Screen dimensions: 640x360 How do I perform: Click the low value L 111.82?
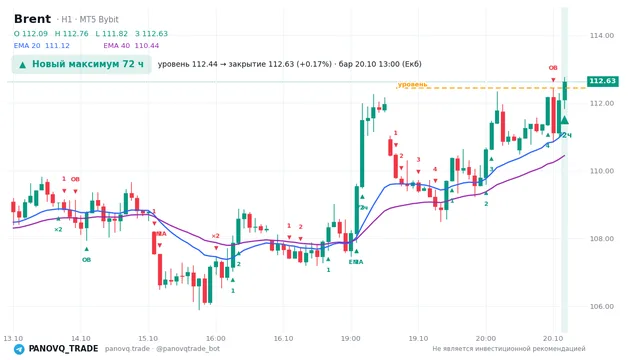coord(111,34)
